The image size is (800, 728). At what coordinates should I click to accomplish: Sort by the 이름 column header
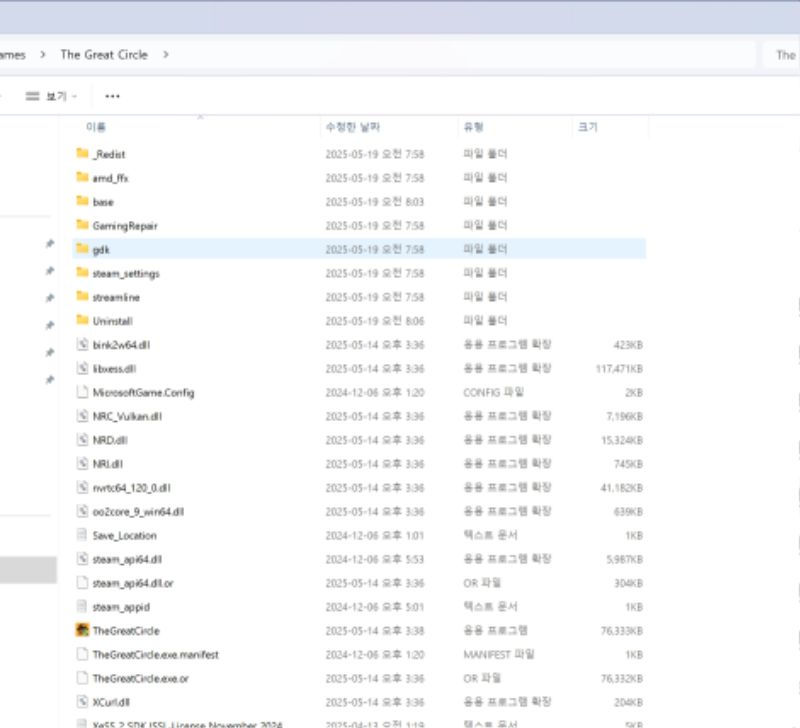tap(96, 127)
